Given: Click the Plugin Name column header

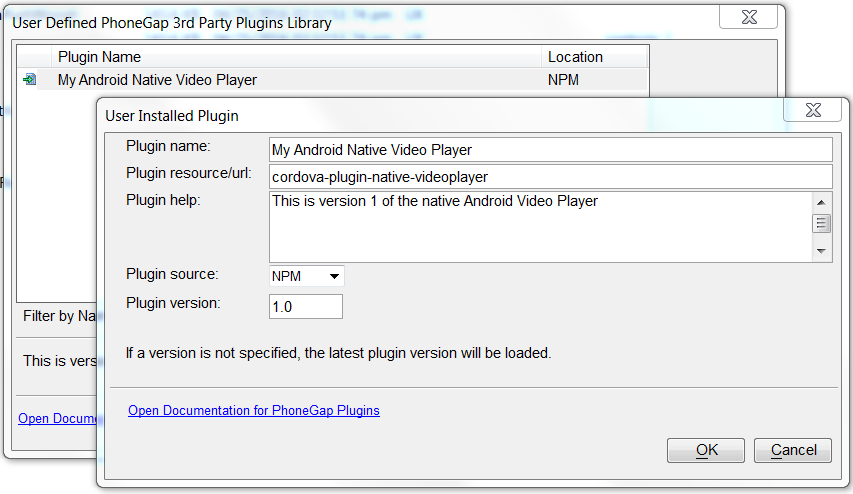Looking at the screenshot, I should pyautogui.click(x=296, y=57).
